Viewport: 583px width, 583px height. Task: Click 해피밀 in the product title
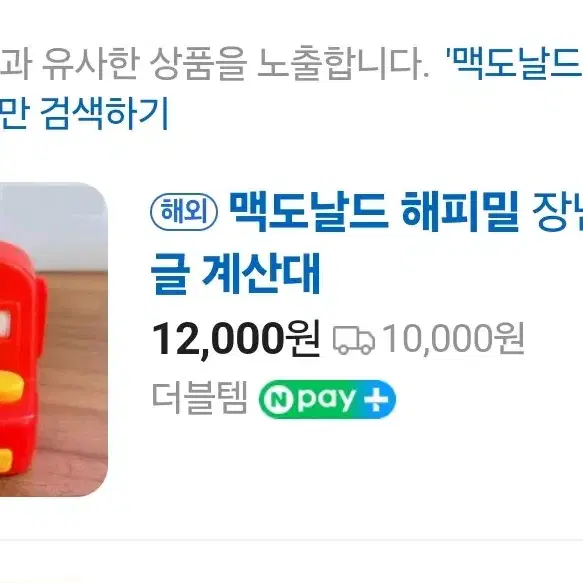click(x=460, y=211)
